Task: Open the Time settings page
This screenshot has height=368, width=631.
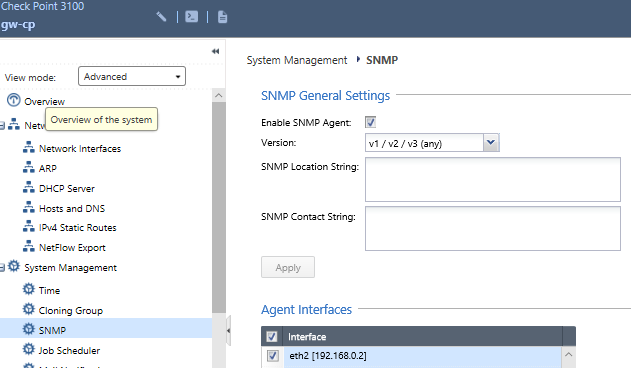Action: pos(49,290)
